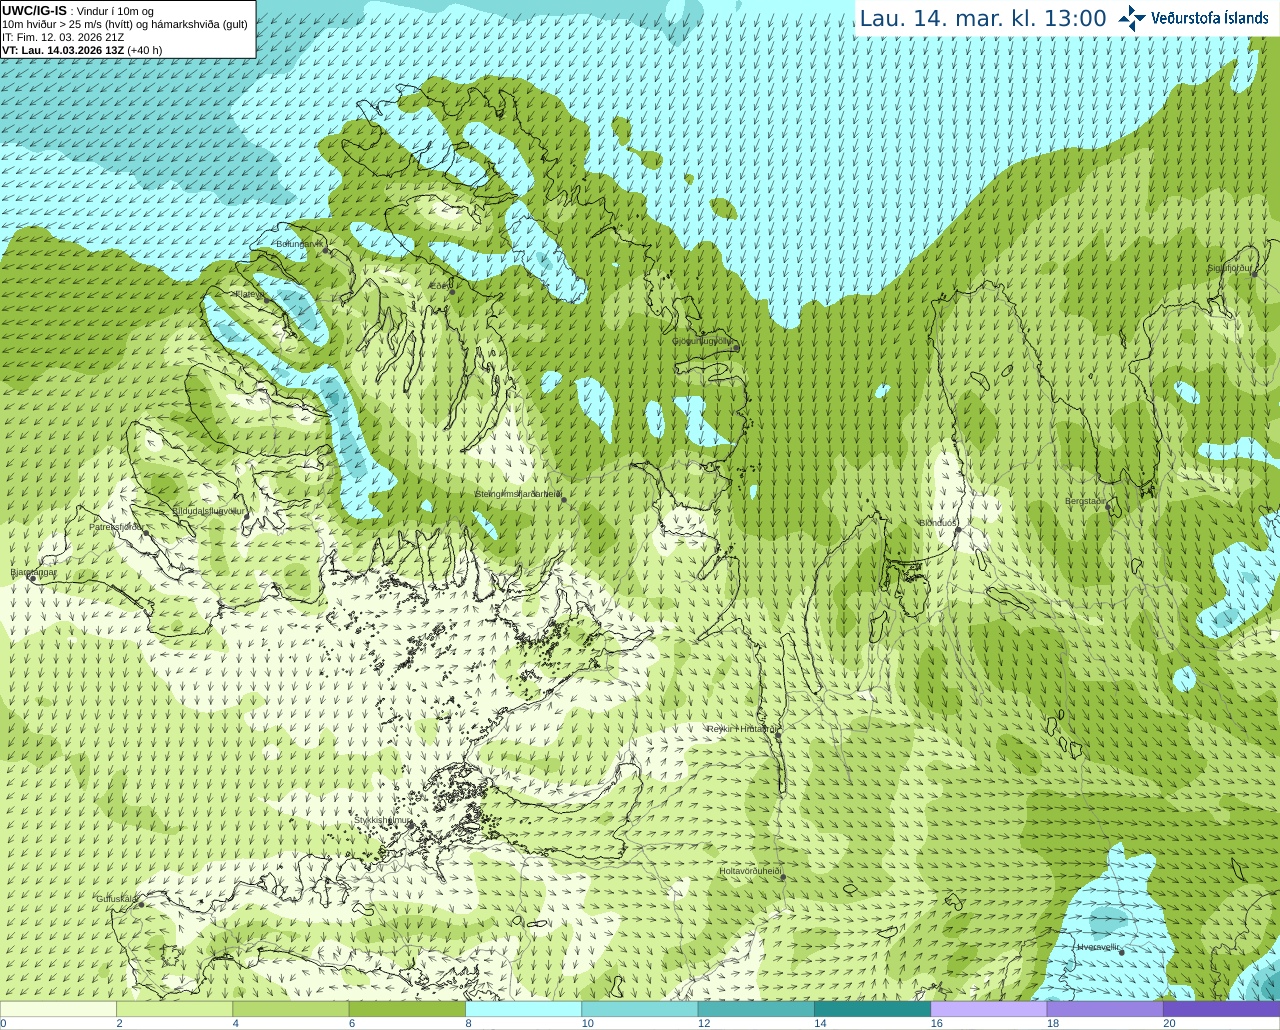Pick the 2–4 light green legend swatch
The height and width of the screenshot is (1030, 1280).
pyautogui.click(x=174, y=1009)
